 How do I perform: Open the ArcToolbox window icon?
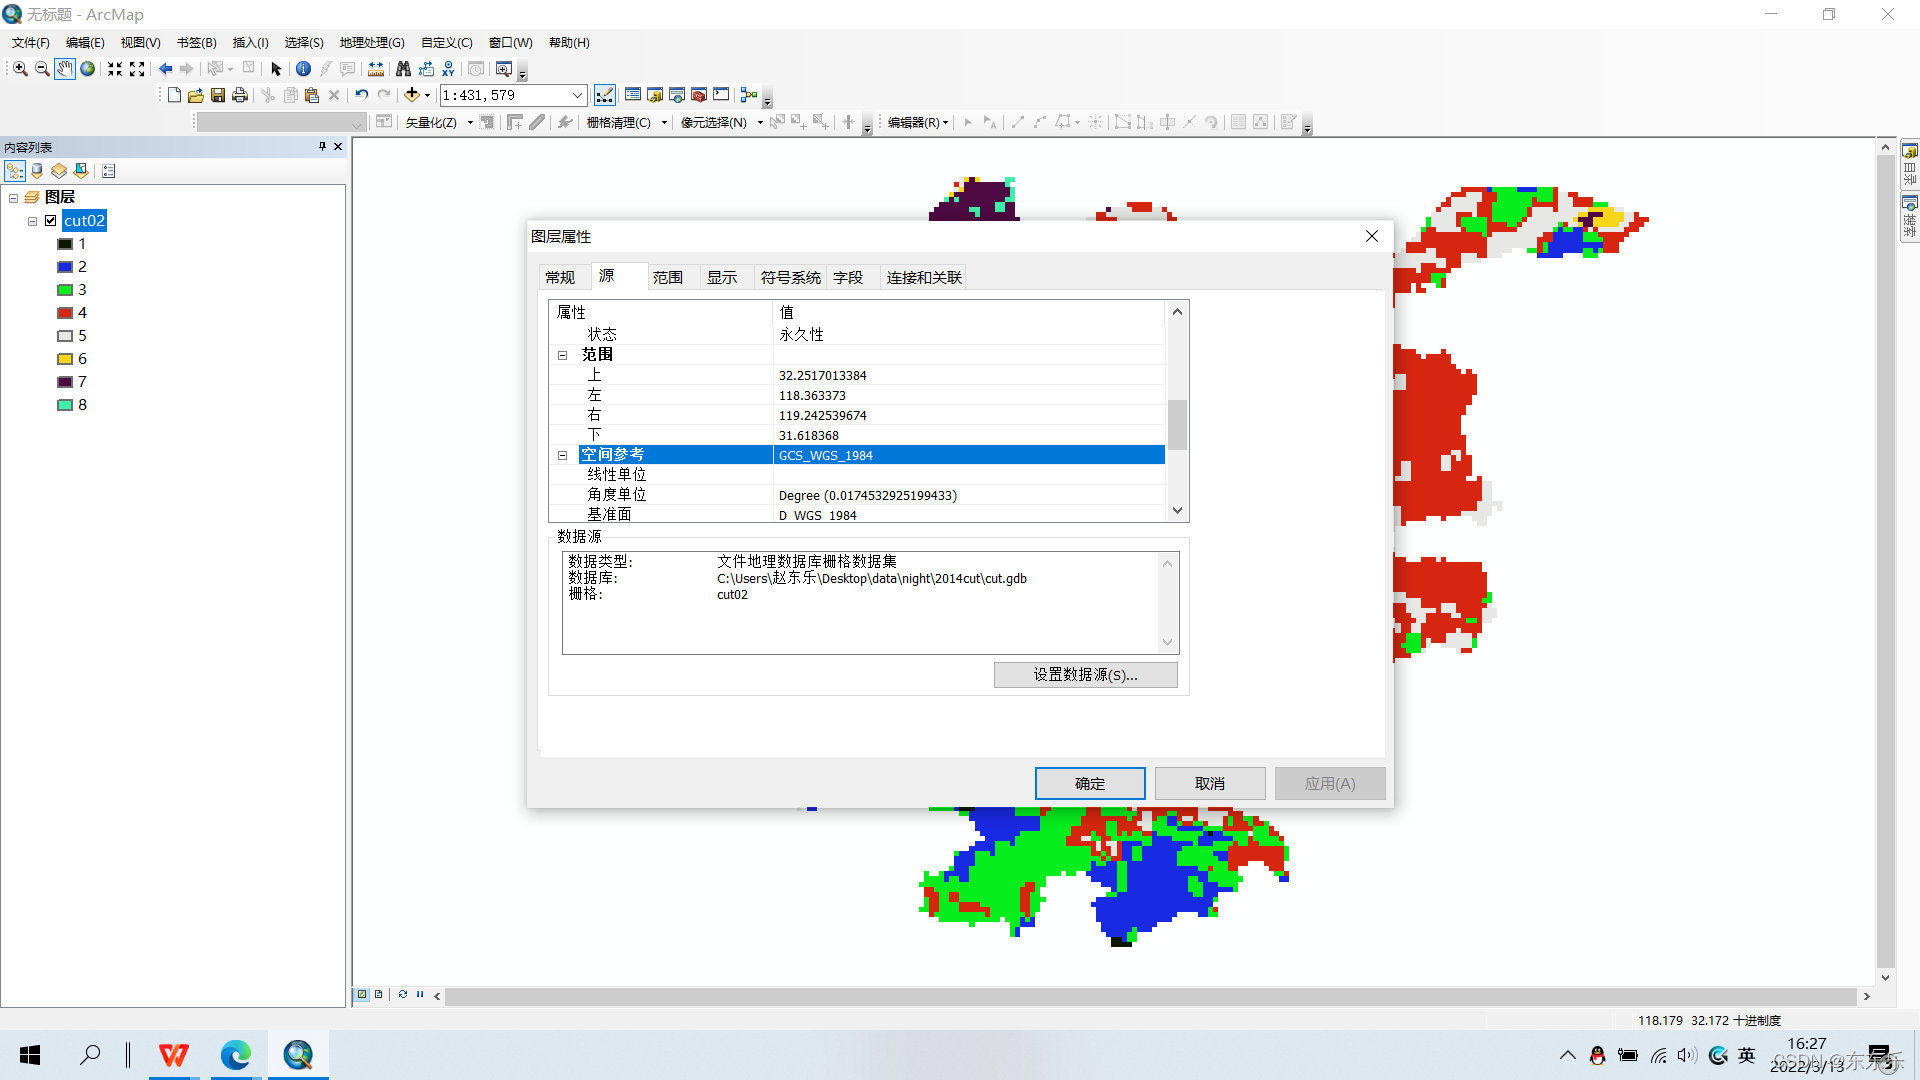coord(699,95)
